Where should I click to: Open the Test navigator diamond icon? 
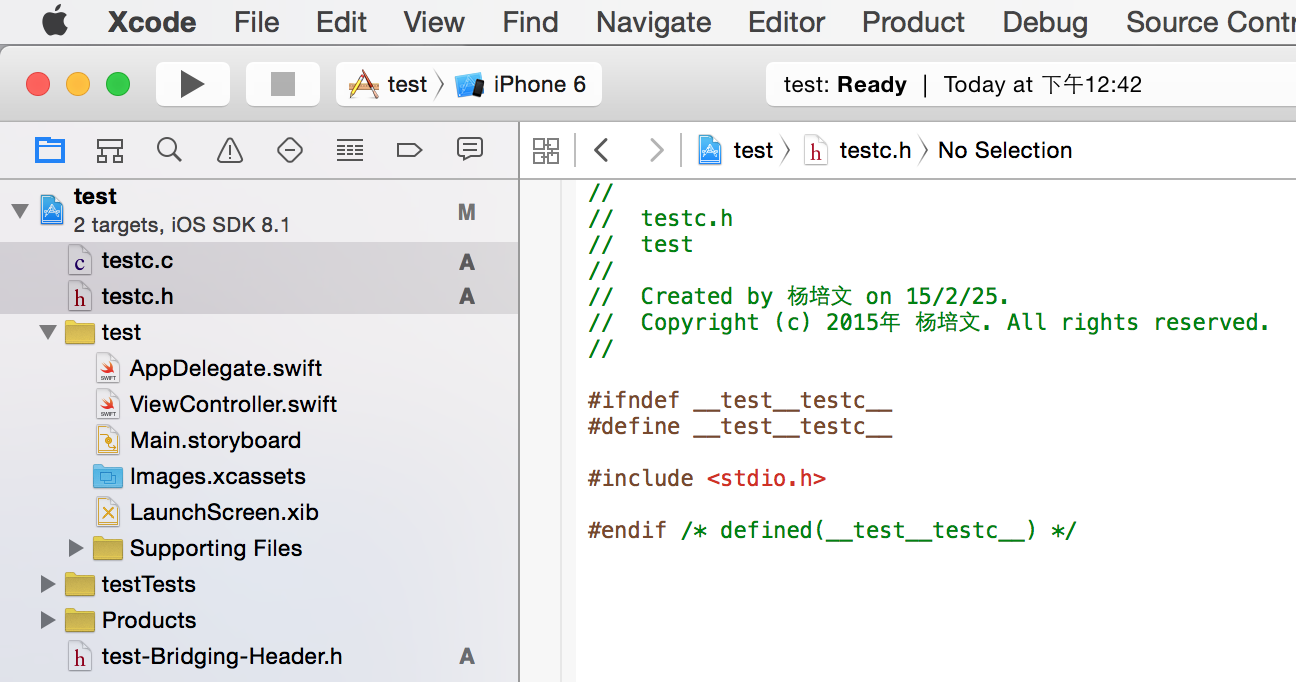(289, 149)
